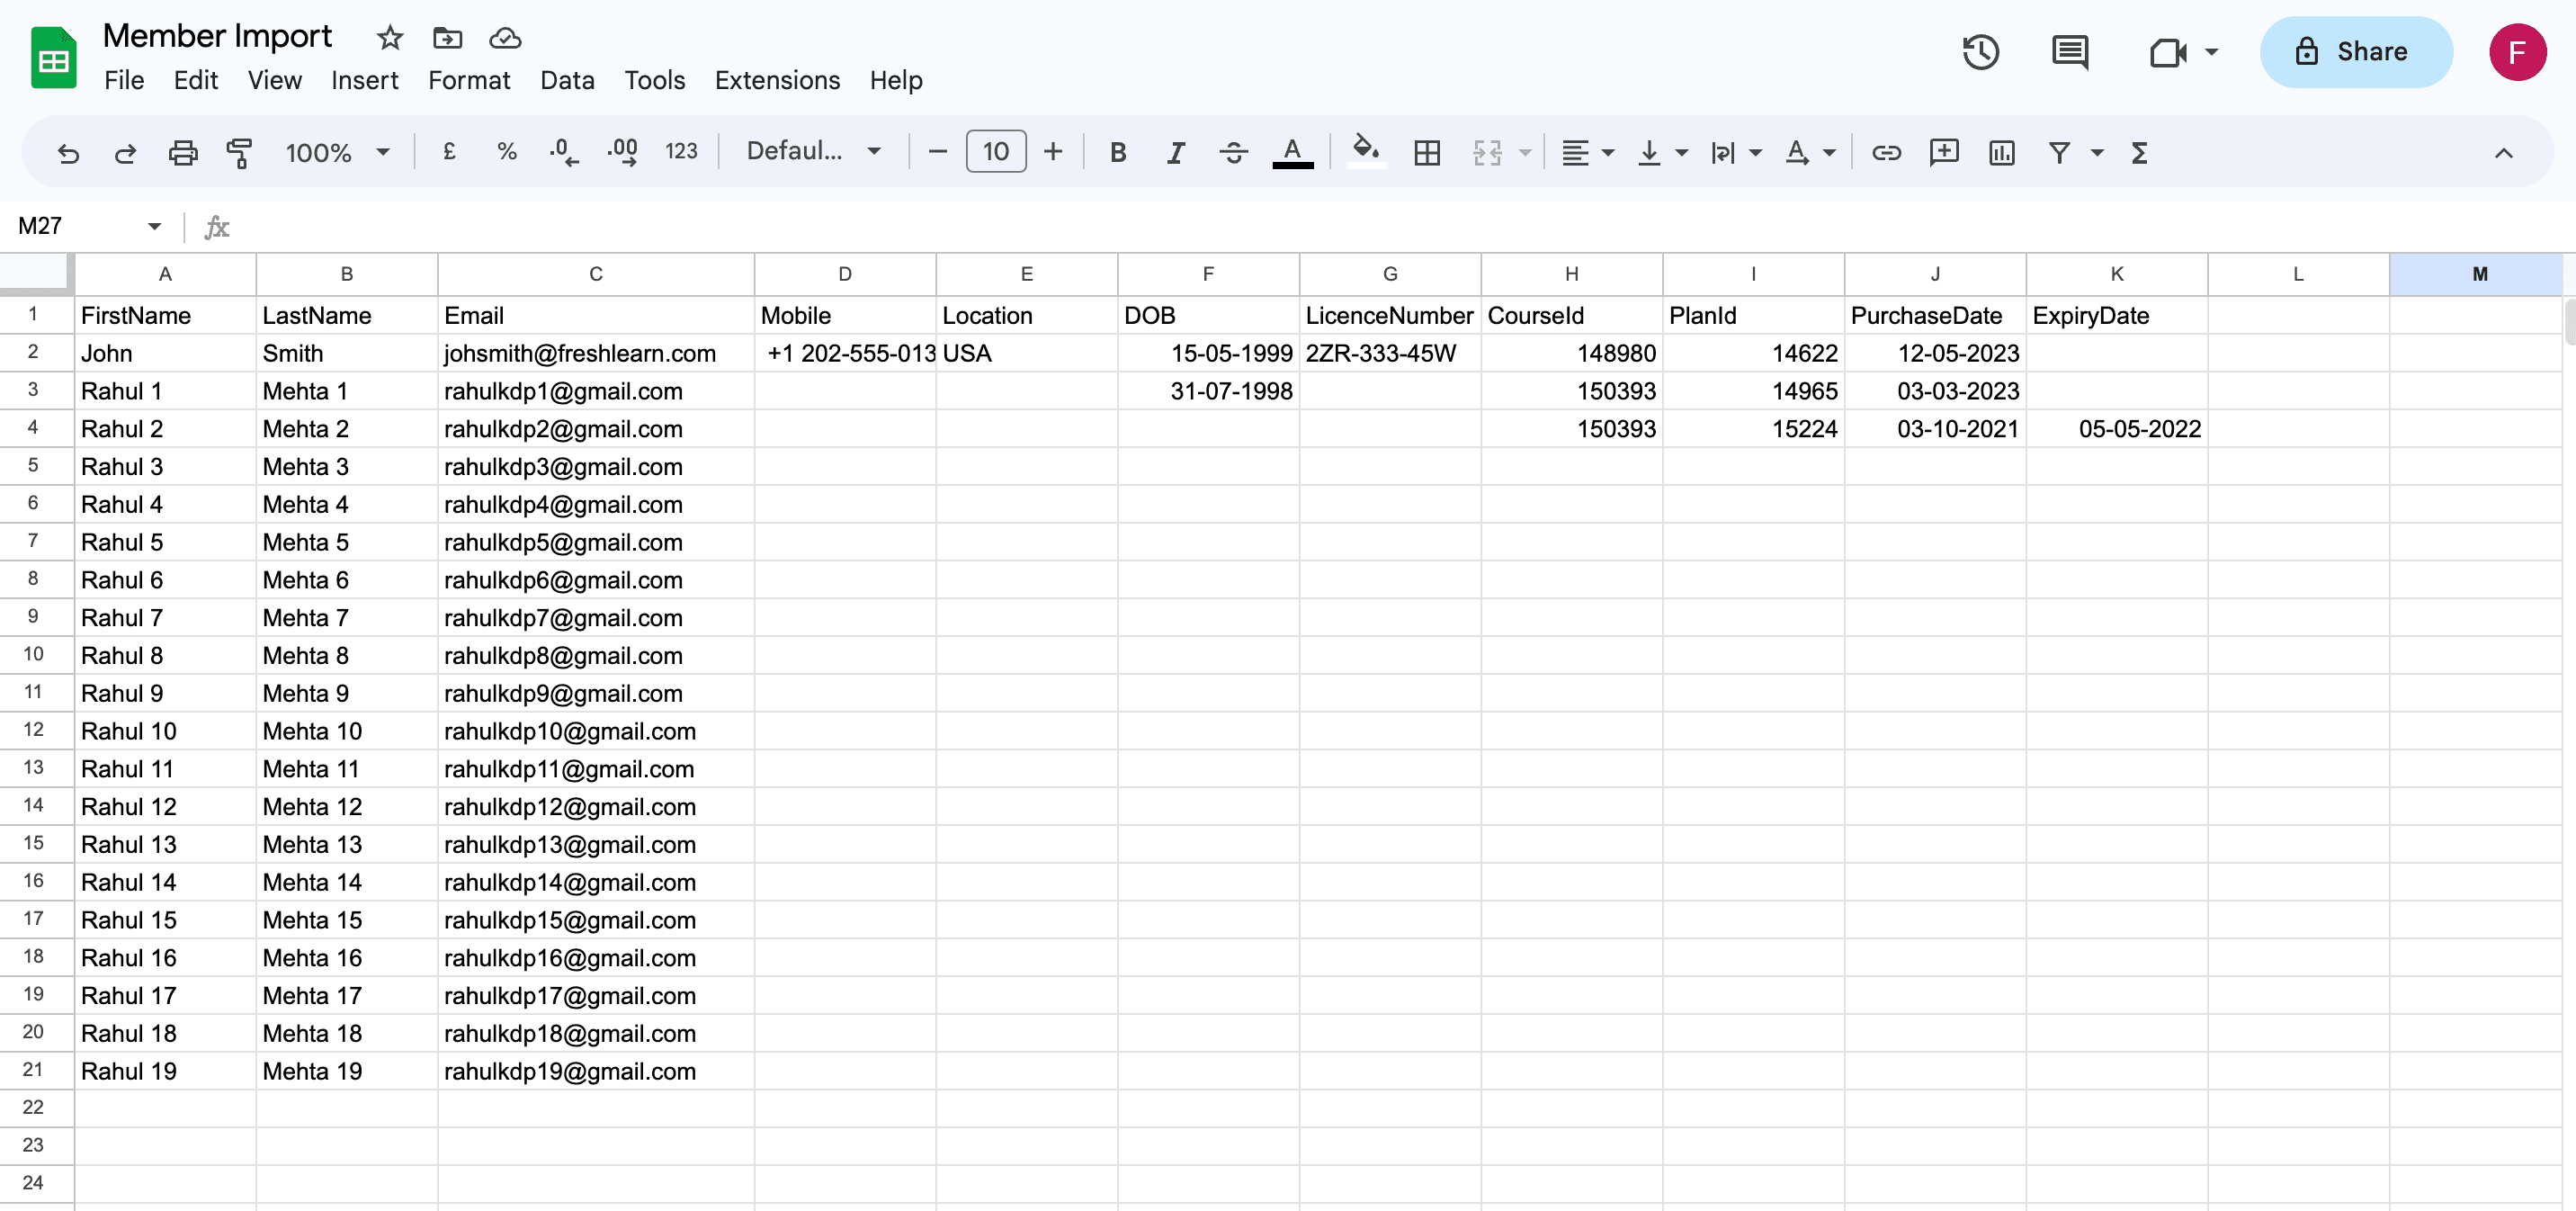Open the account avatar F
The width and height of the screenshot is (2576, 1211).
point(2517,52)
